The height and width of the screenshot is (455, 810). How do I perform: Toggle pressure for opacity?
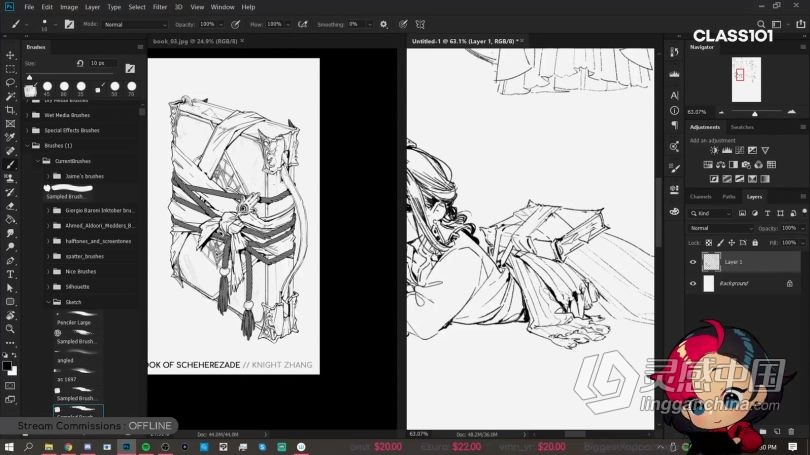[x=236, y=24]
